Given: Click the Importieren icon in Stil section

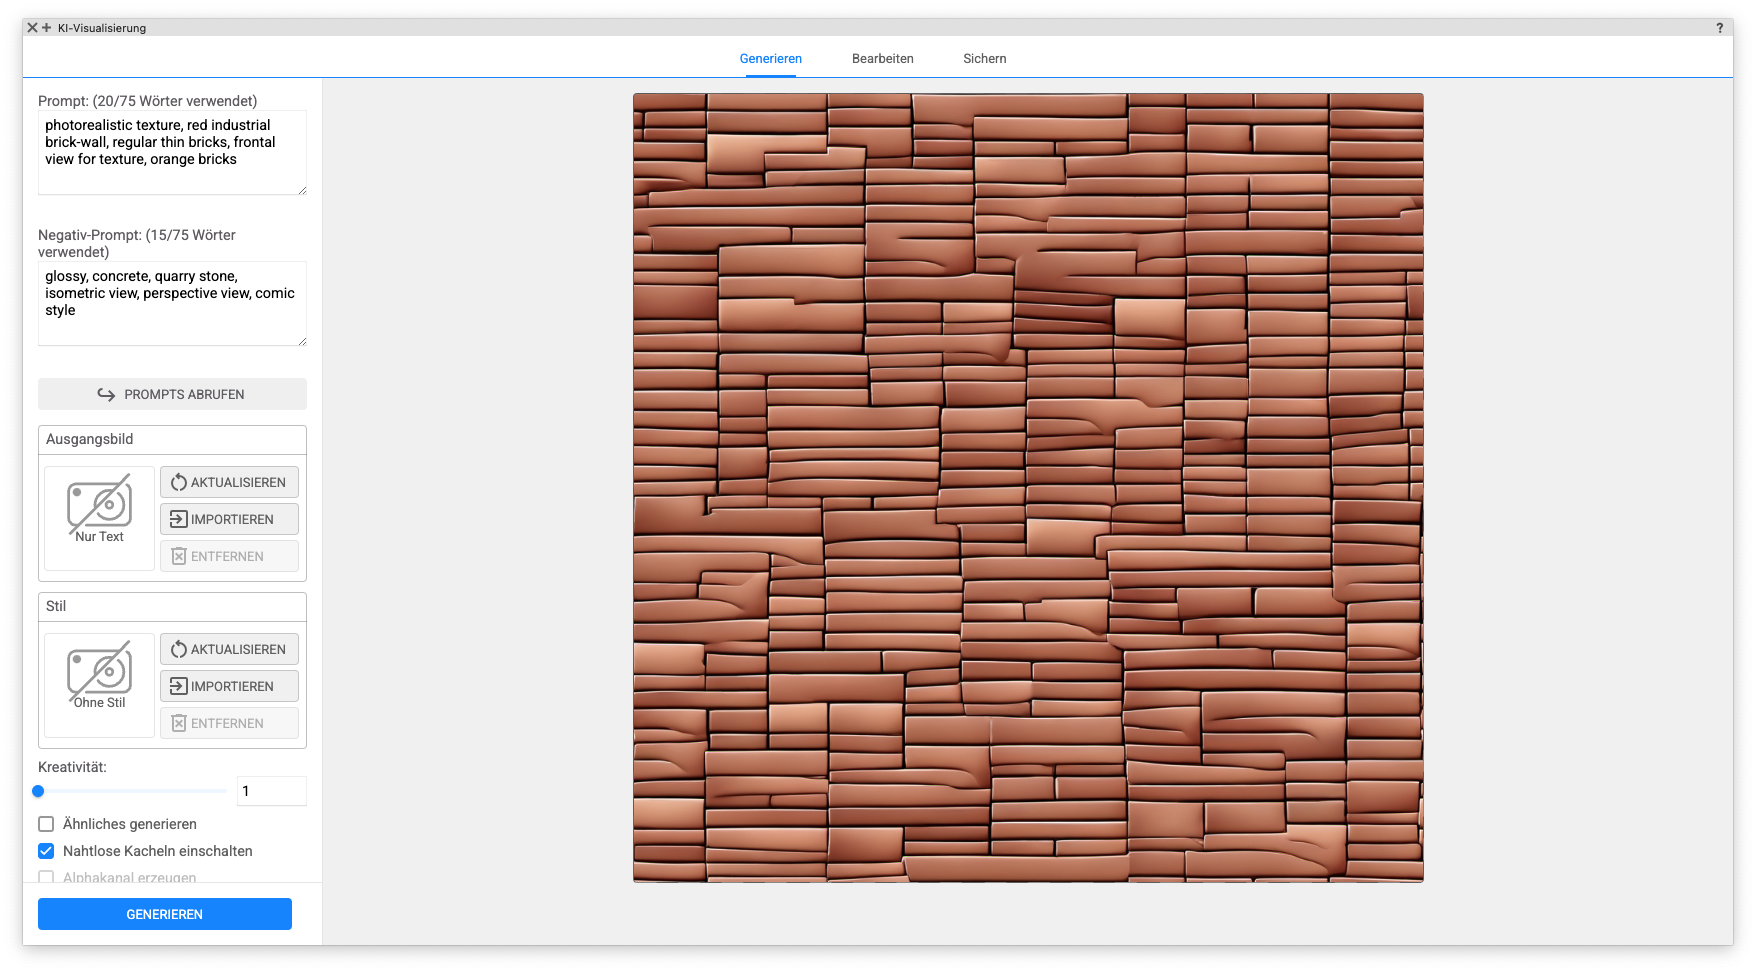Looking at the screenshot, I should click(179, 686).
